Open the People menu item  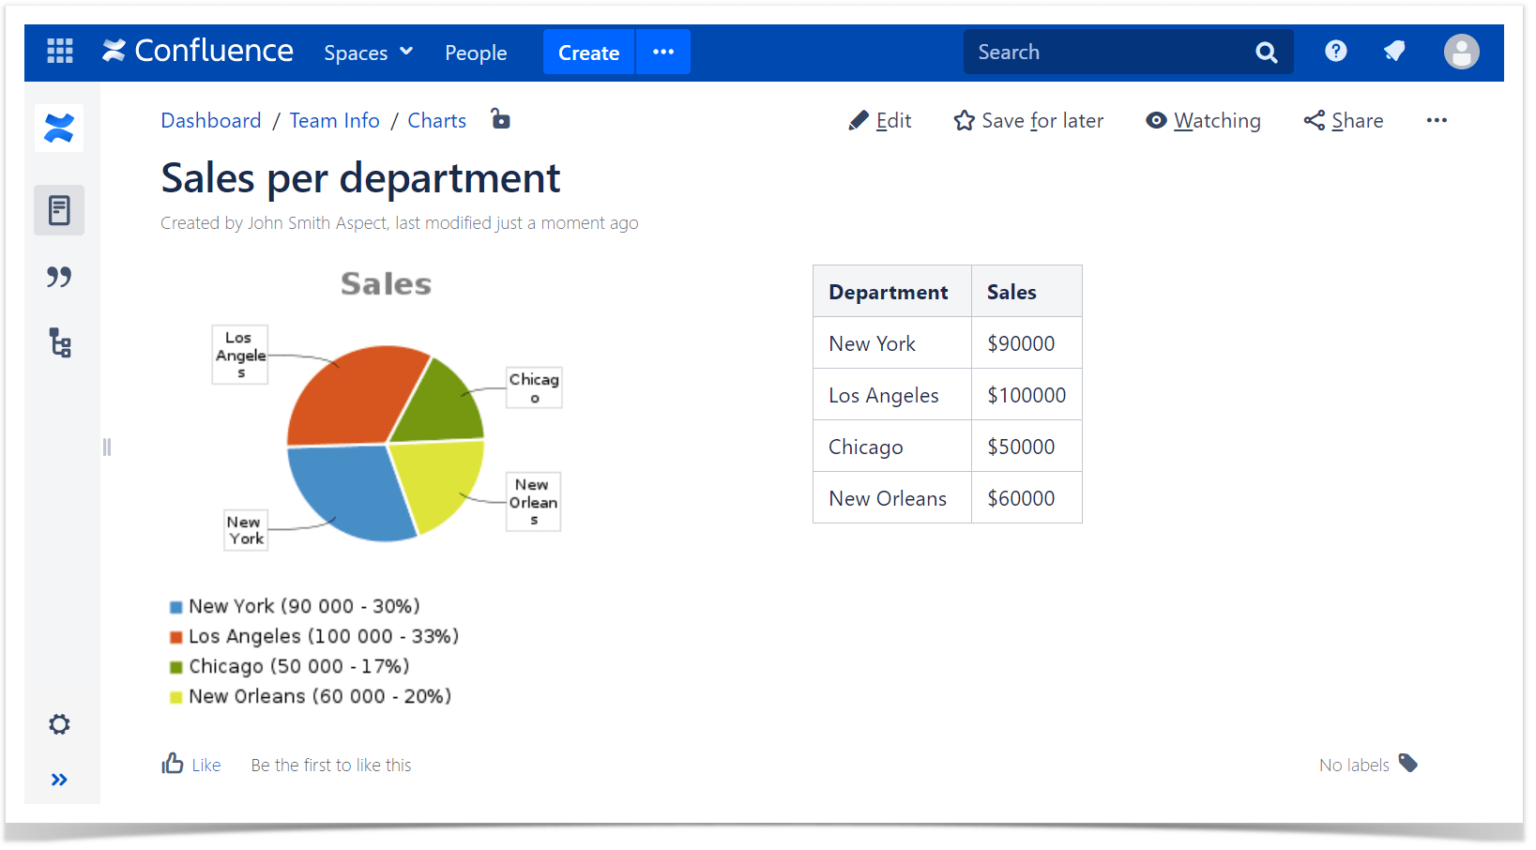(x=476, y=52)
